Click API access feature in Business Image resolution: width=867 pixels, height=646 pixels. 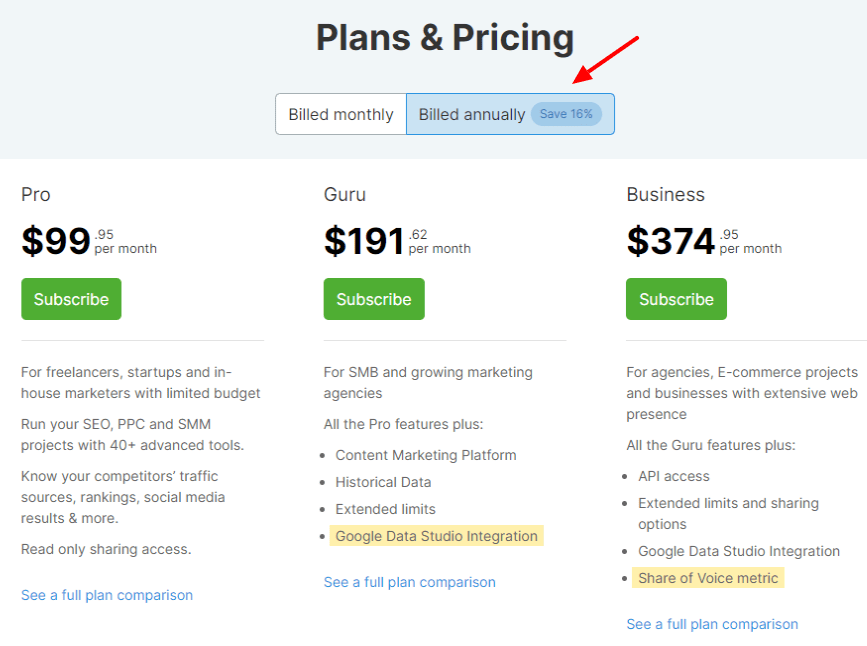click(674, 476)
